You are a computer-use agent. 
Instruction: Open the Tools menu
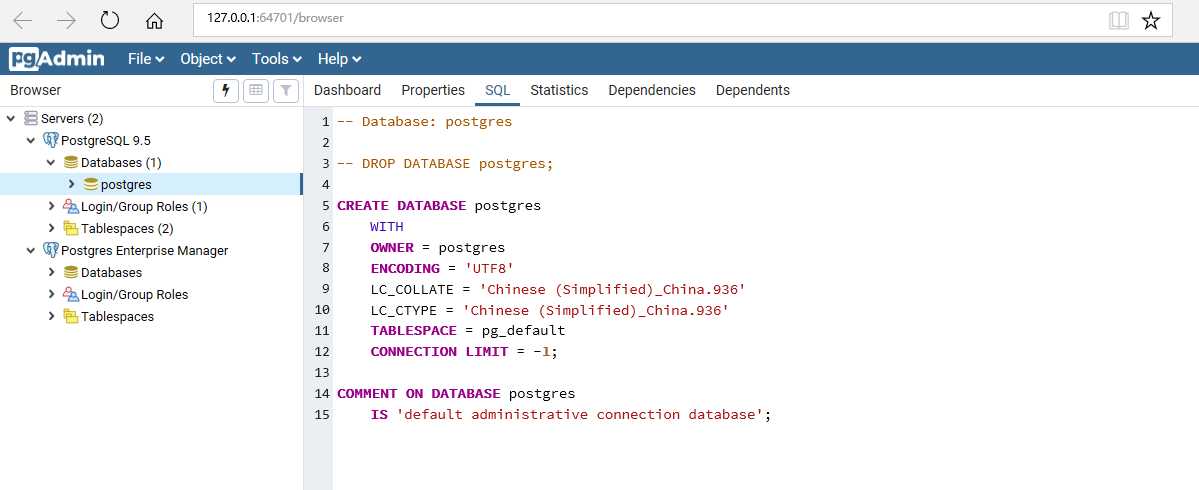coord(277,59)
